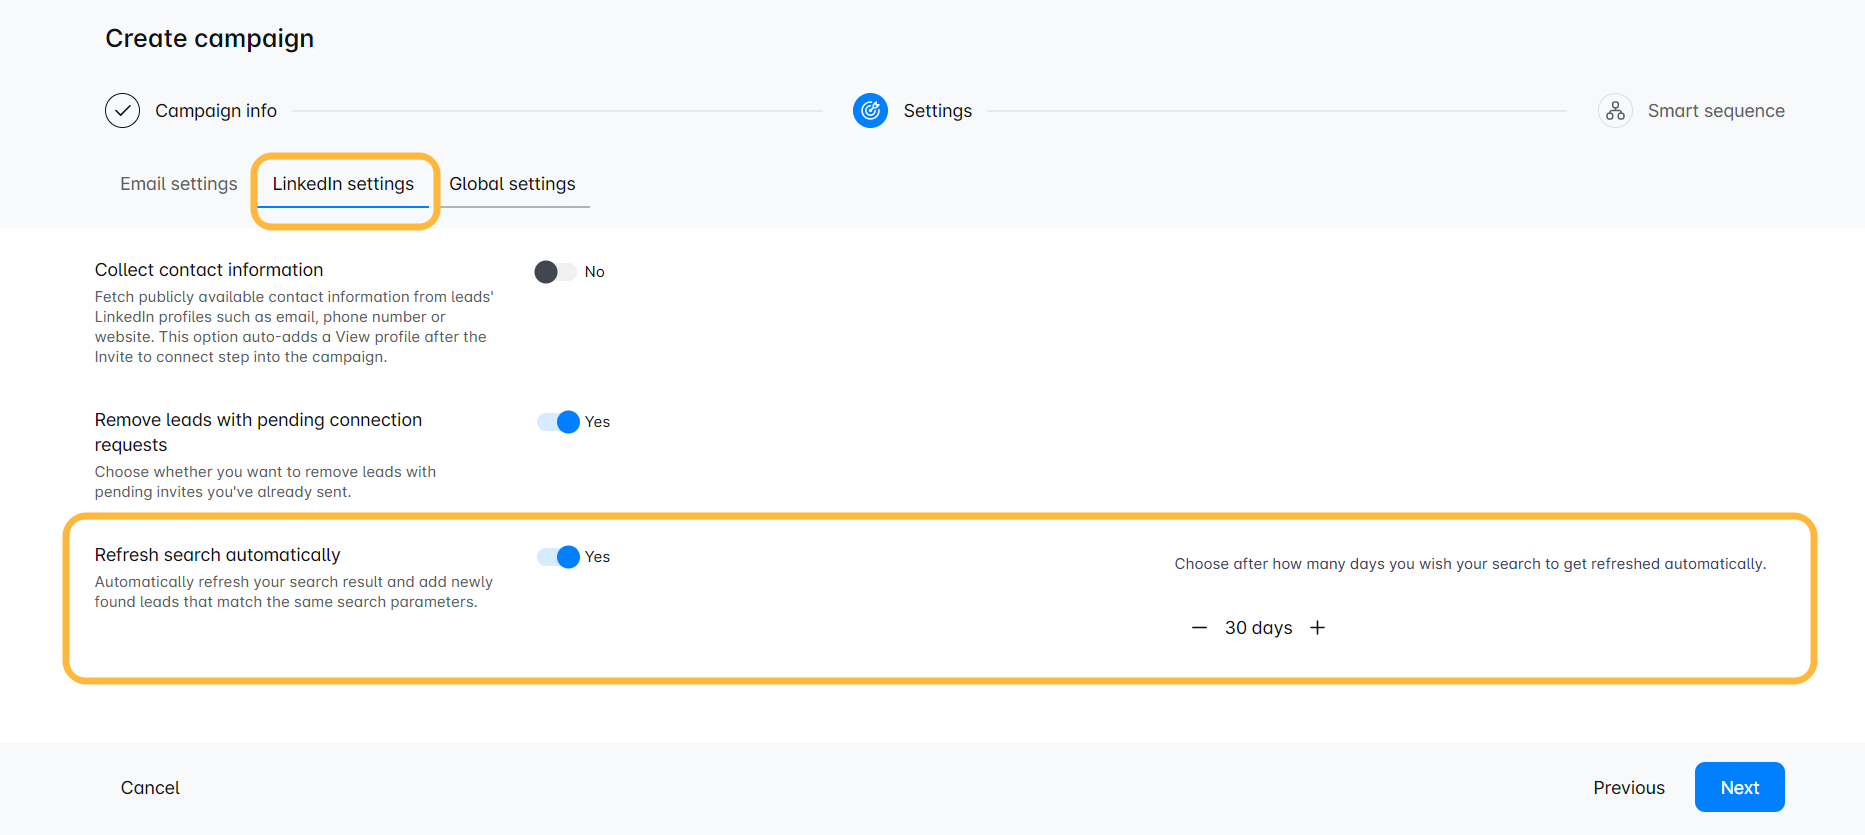Click the 30 days value field
This screenshot has height=835, width=1865.
point(1258,628)
